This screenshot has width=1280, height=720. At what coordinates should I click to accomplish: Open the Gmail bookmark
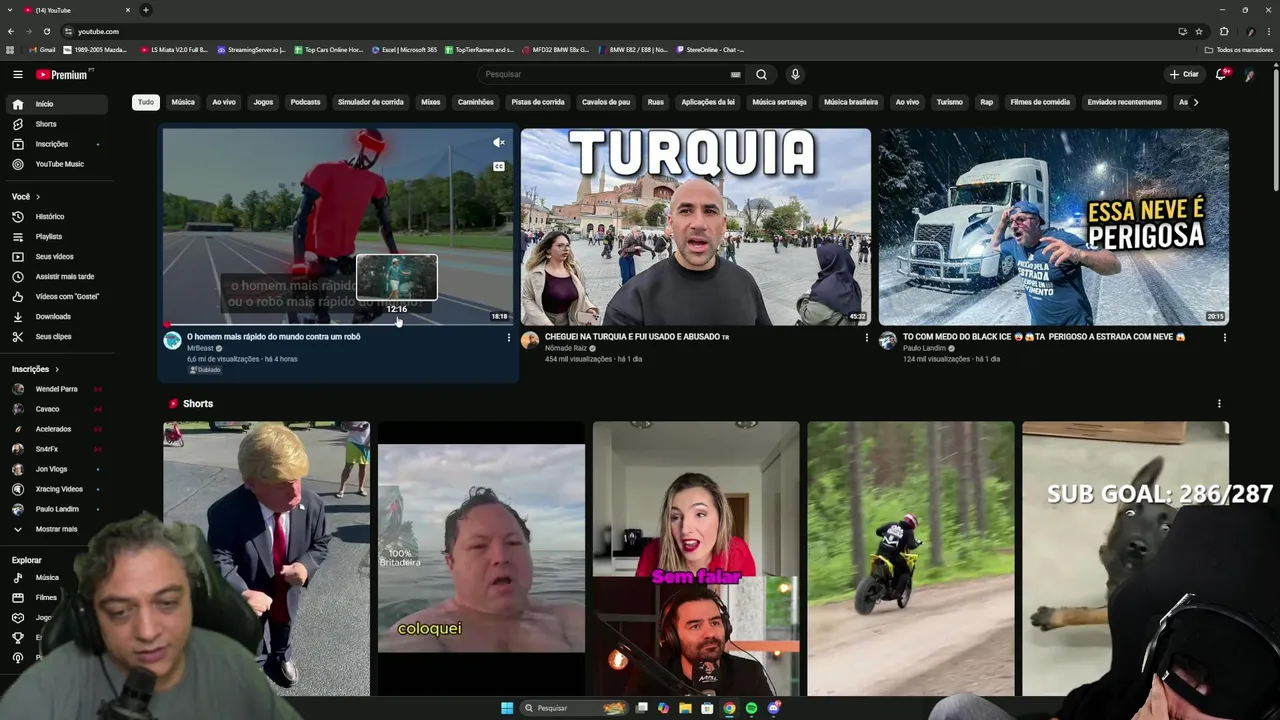coord(42,50)
